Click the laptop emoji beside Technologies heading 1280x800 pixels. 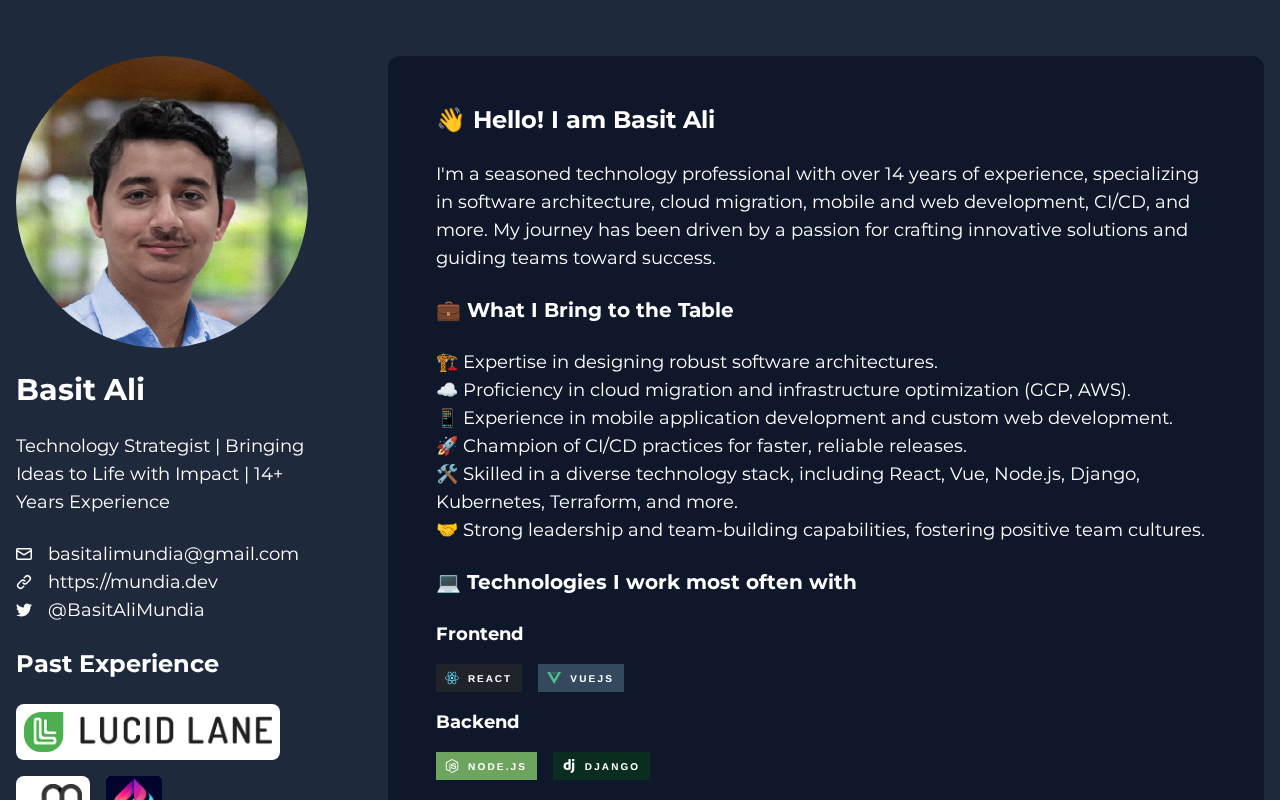[448, 582]
